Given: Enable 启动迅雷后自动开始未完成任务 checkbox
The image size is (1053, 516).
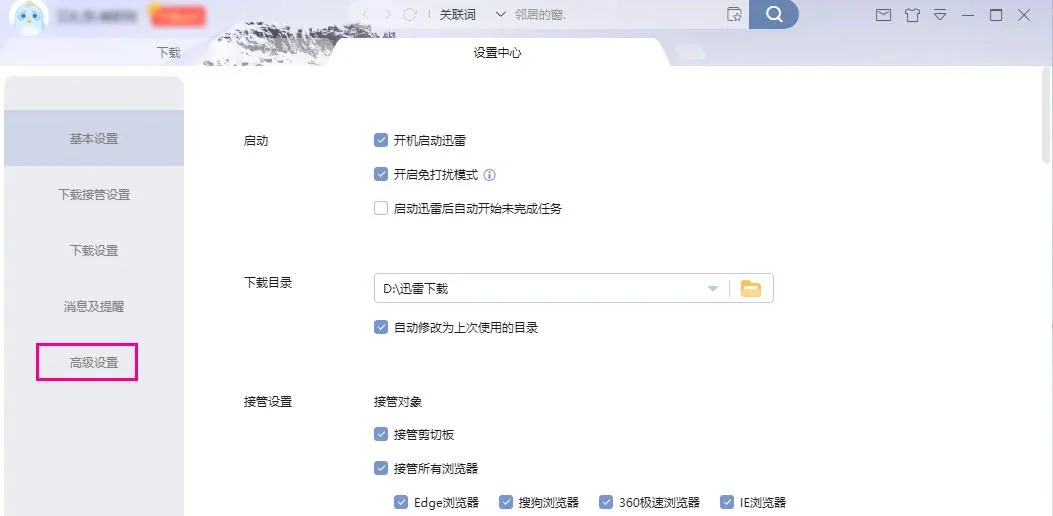Looking at the screenshot, I should [x=381, y=209].
